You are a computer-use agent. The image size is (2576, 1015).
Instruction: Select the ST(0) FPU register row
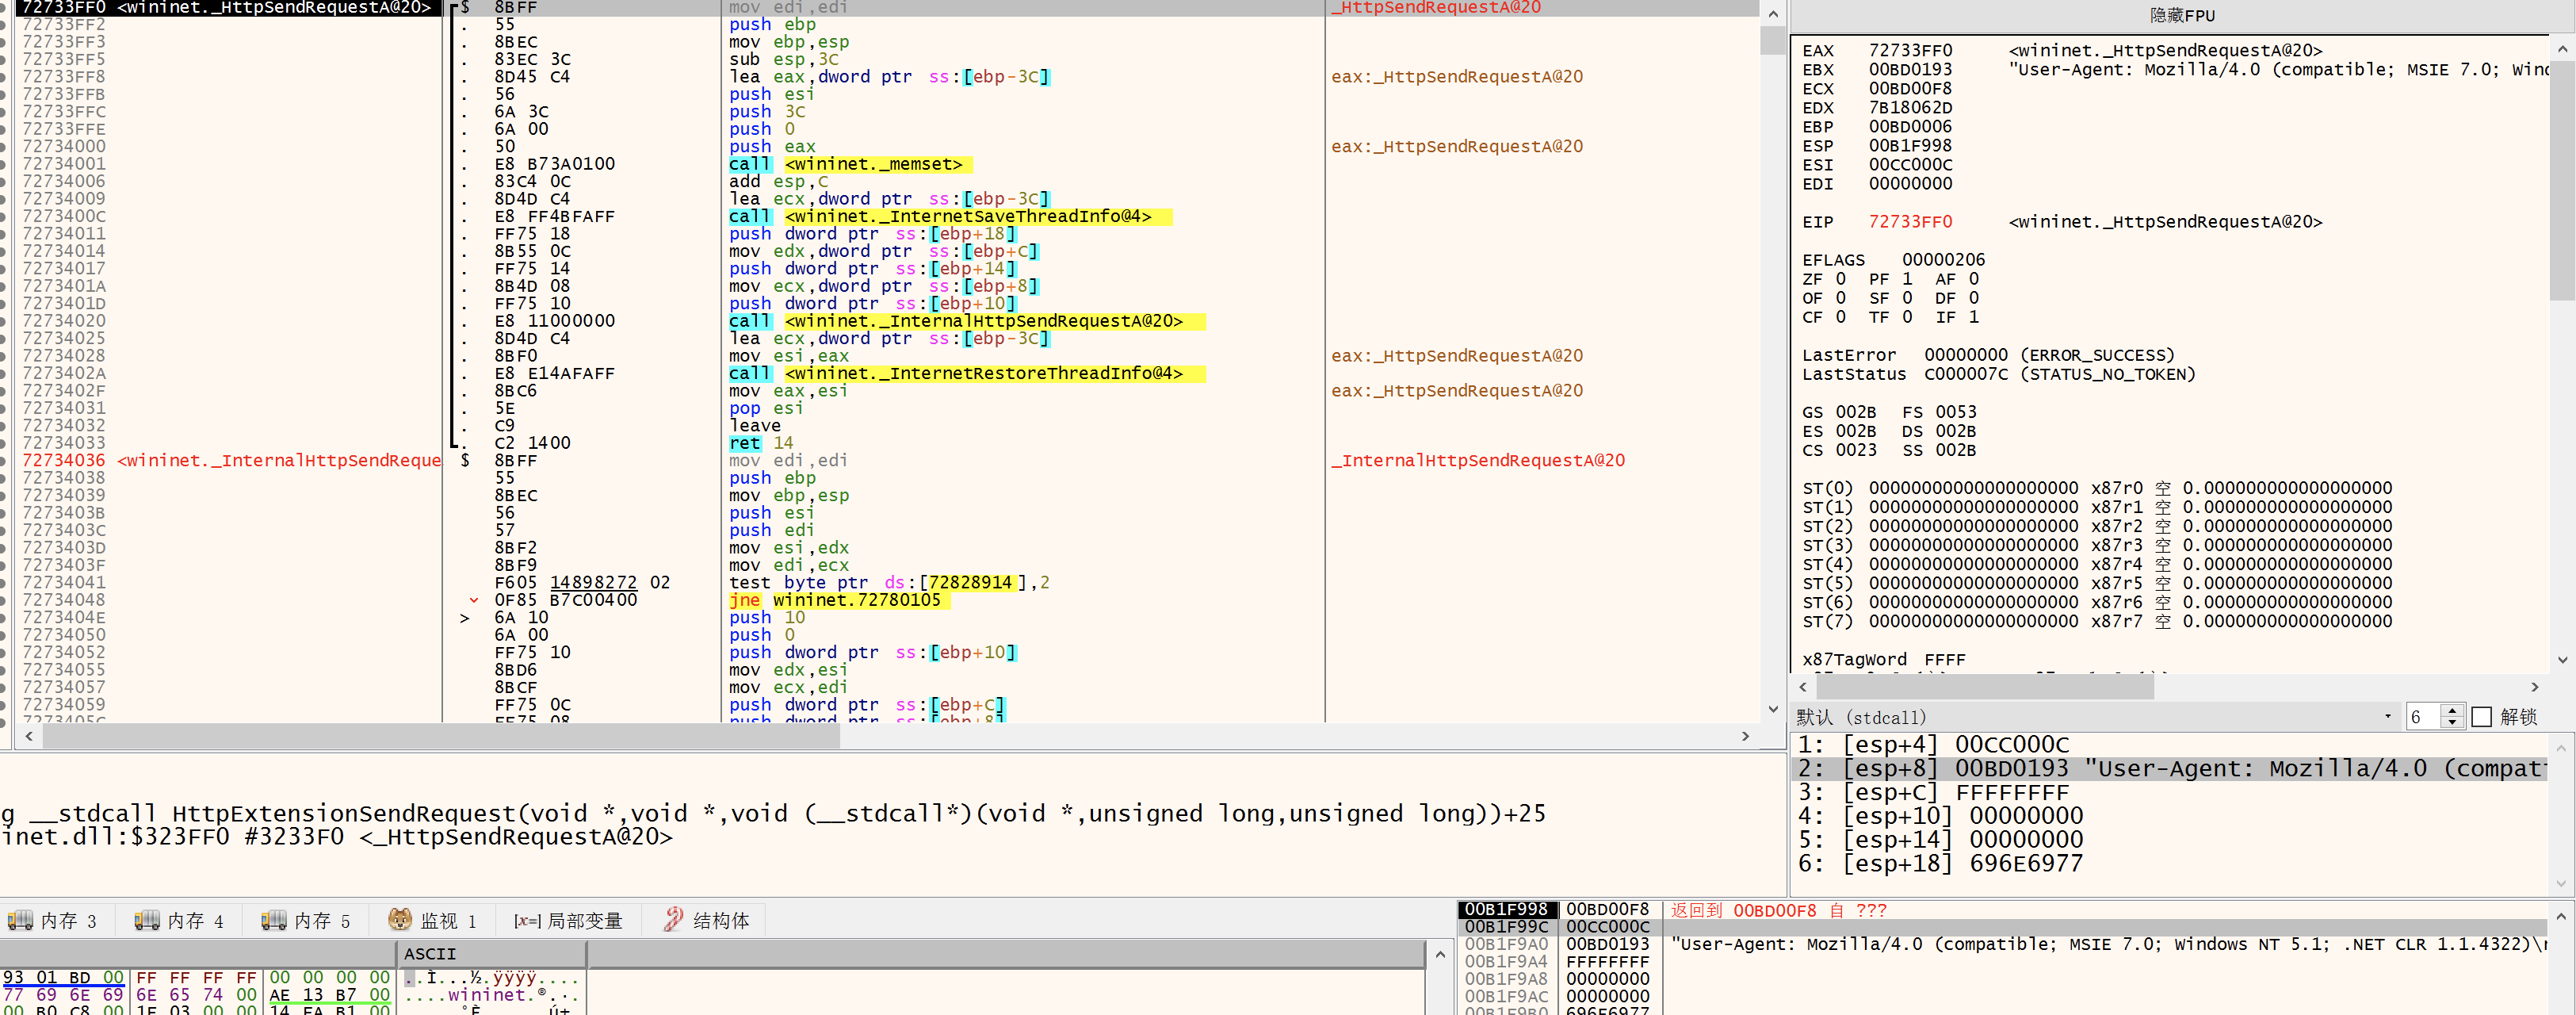[2097, 487]
